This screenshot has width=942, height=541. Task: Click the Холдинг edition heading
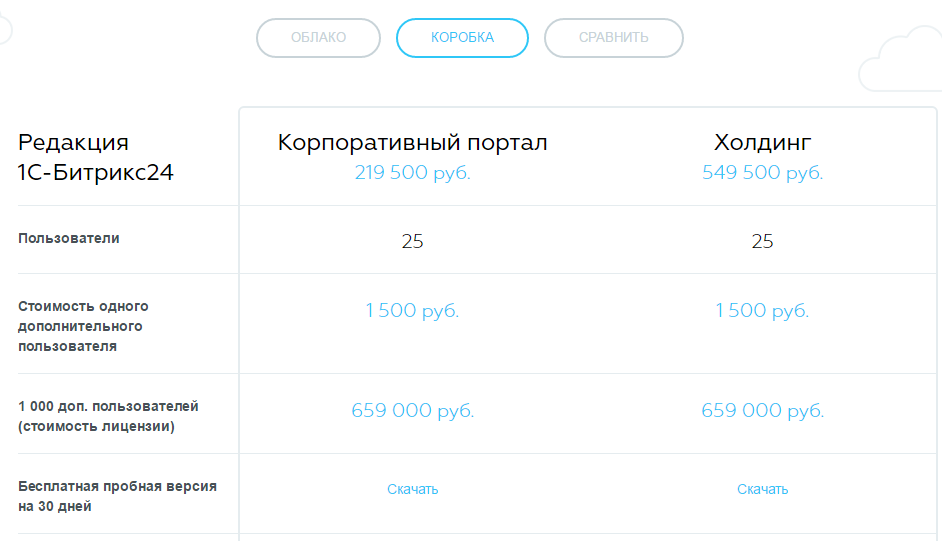762,143
